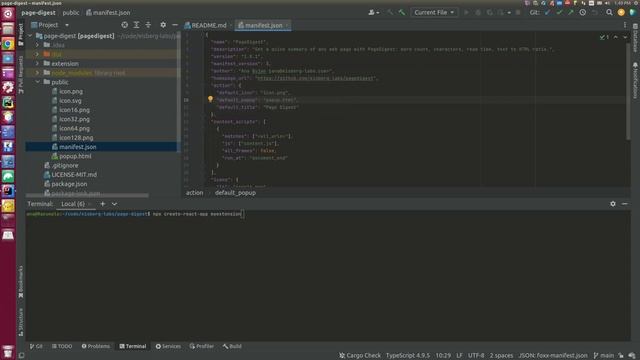Viewport: 640px width, 360px height.
Task: Click TypeScript 4.9.5 status widget
Action: click(x=408, y=356)
